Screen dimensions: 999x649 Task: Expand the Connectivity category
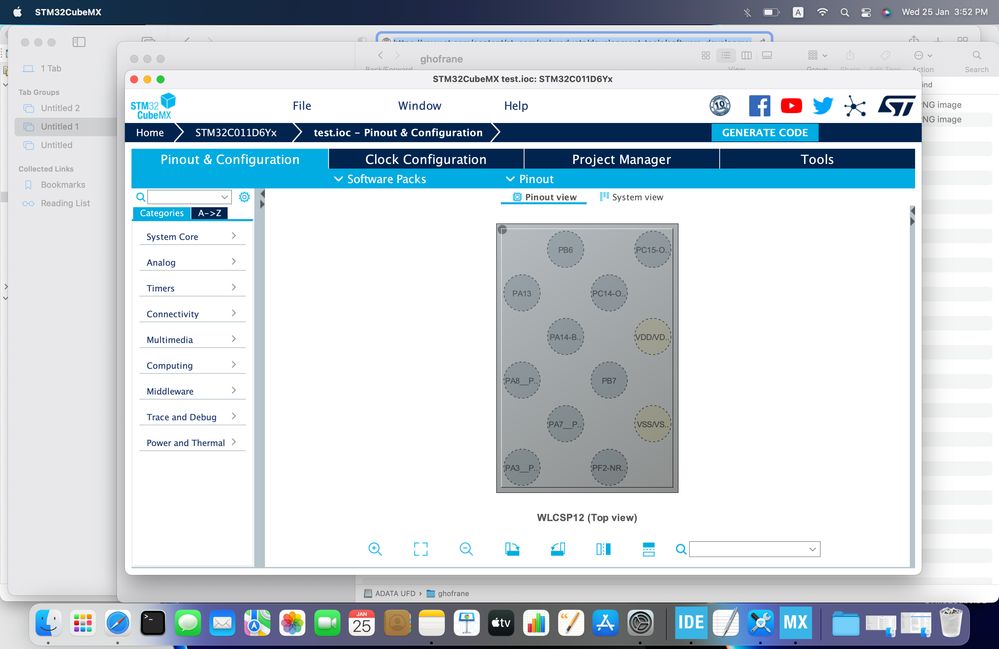(x=192, y=314)
